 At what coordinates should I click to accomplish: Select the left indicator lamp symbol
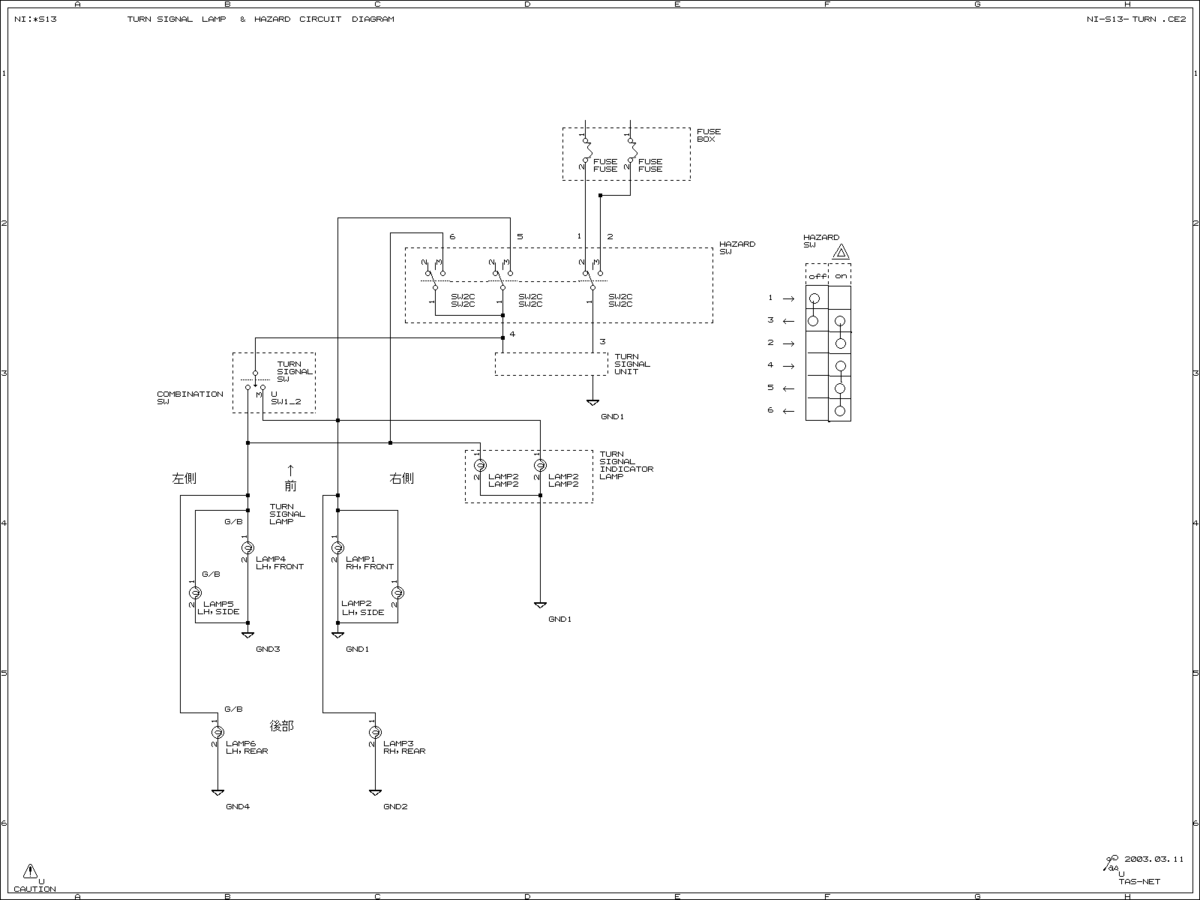pos(480,466)
